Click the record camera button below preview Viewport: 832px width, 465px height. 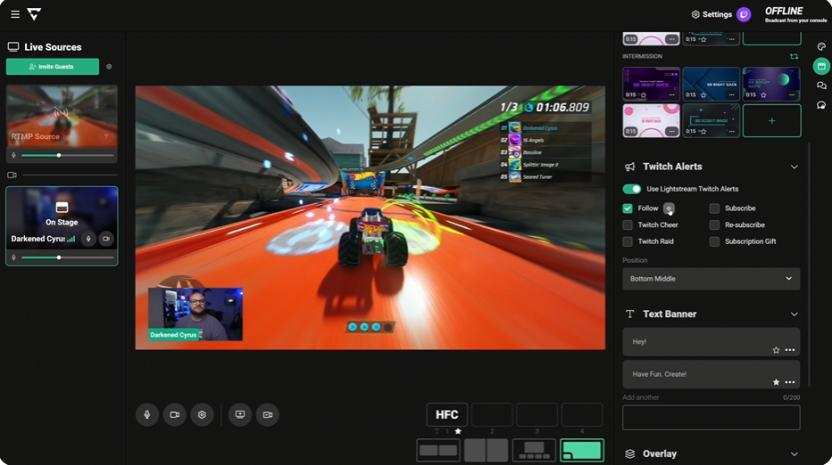[267, 415]
